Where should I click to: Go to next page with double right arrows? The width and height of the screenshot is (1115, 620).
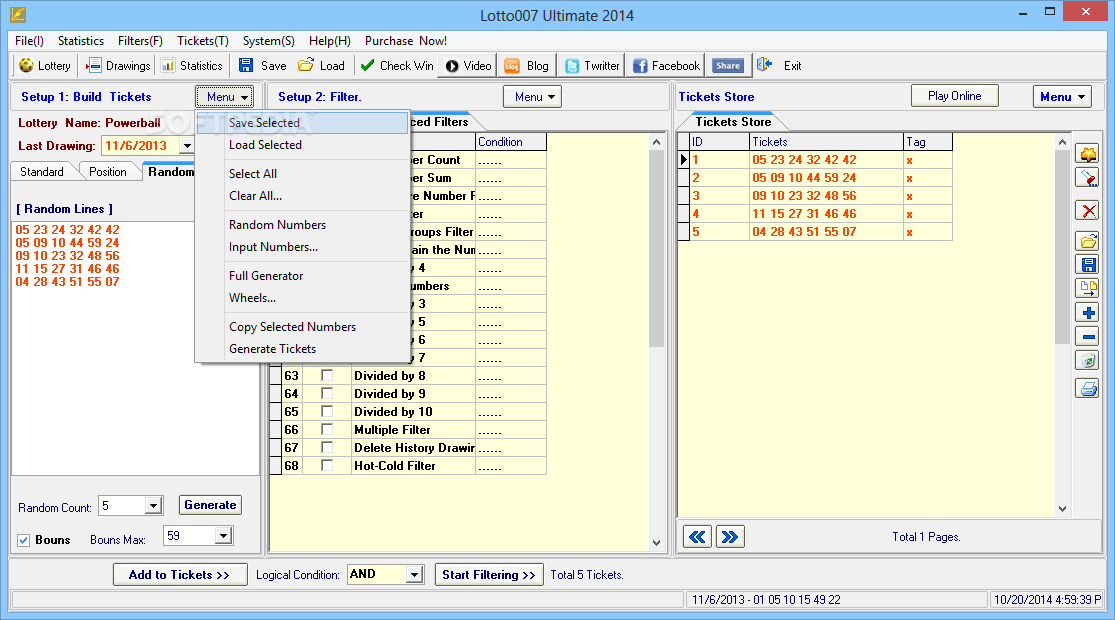click(x=730, y=537)
